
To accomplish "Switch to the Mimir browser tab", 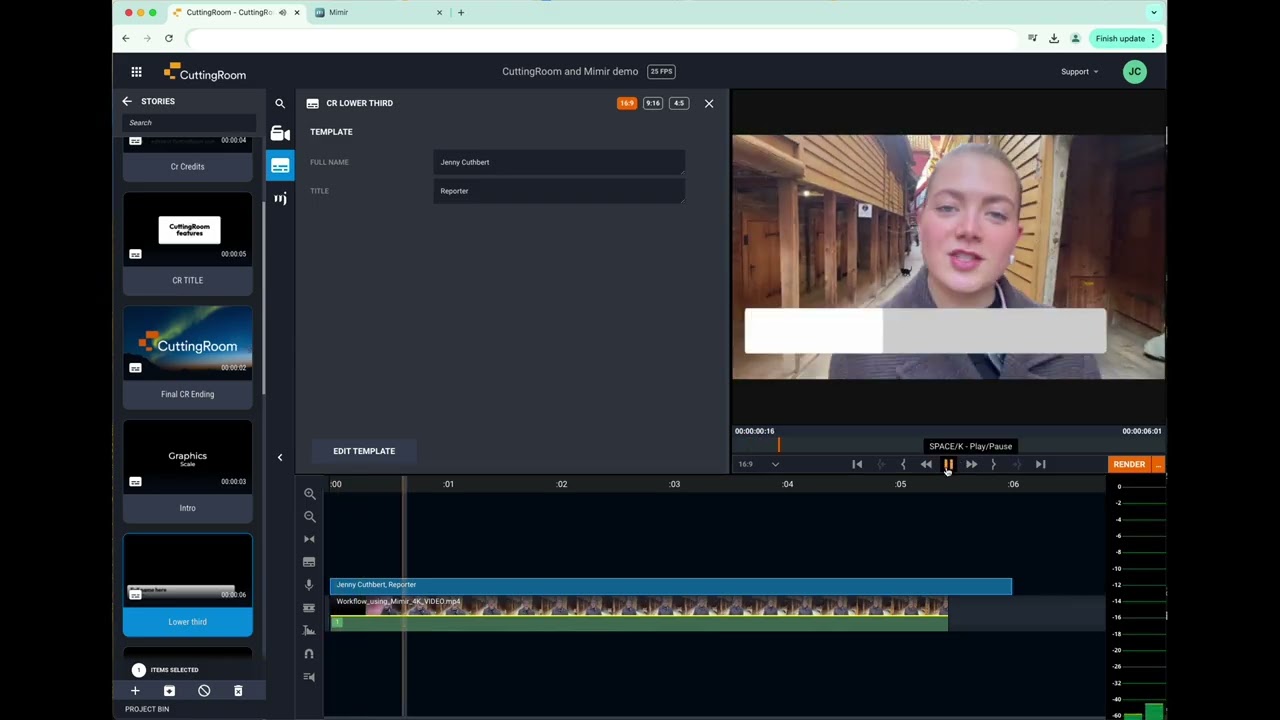I will click(x=380, y=13).
